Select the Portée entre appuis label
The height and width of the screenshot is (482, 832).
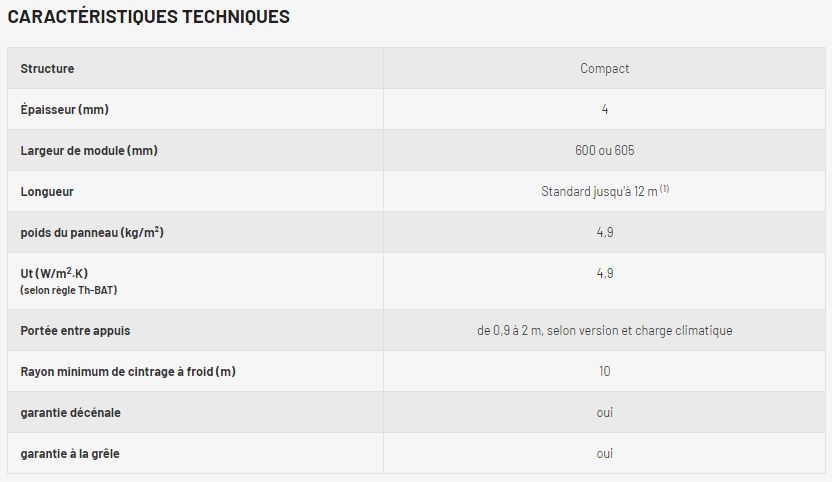coord(75,330)
